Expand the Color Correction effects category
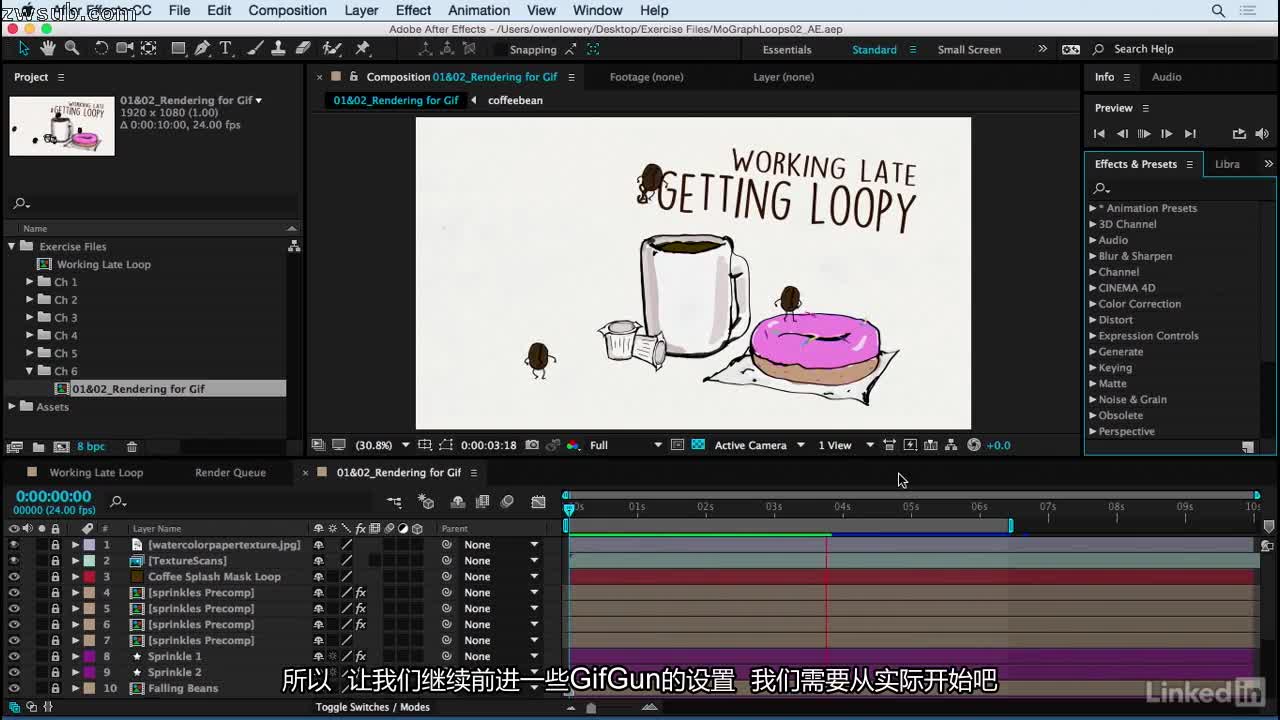This screenshot has height=720, width=1280. (x=1093, y=303)
